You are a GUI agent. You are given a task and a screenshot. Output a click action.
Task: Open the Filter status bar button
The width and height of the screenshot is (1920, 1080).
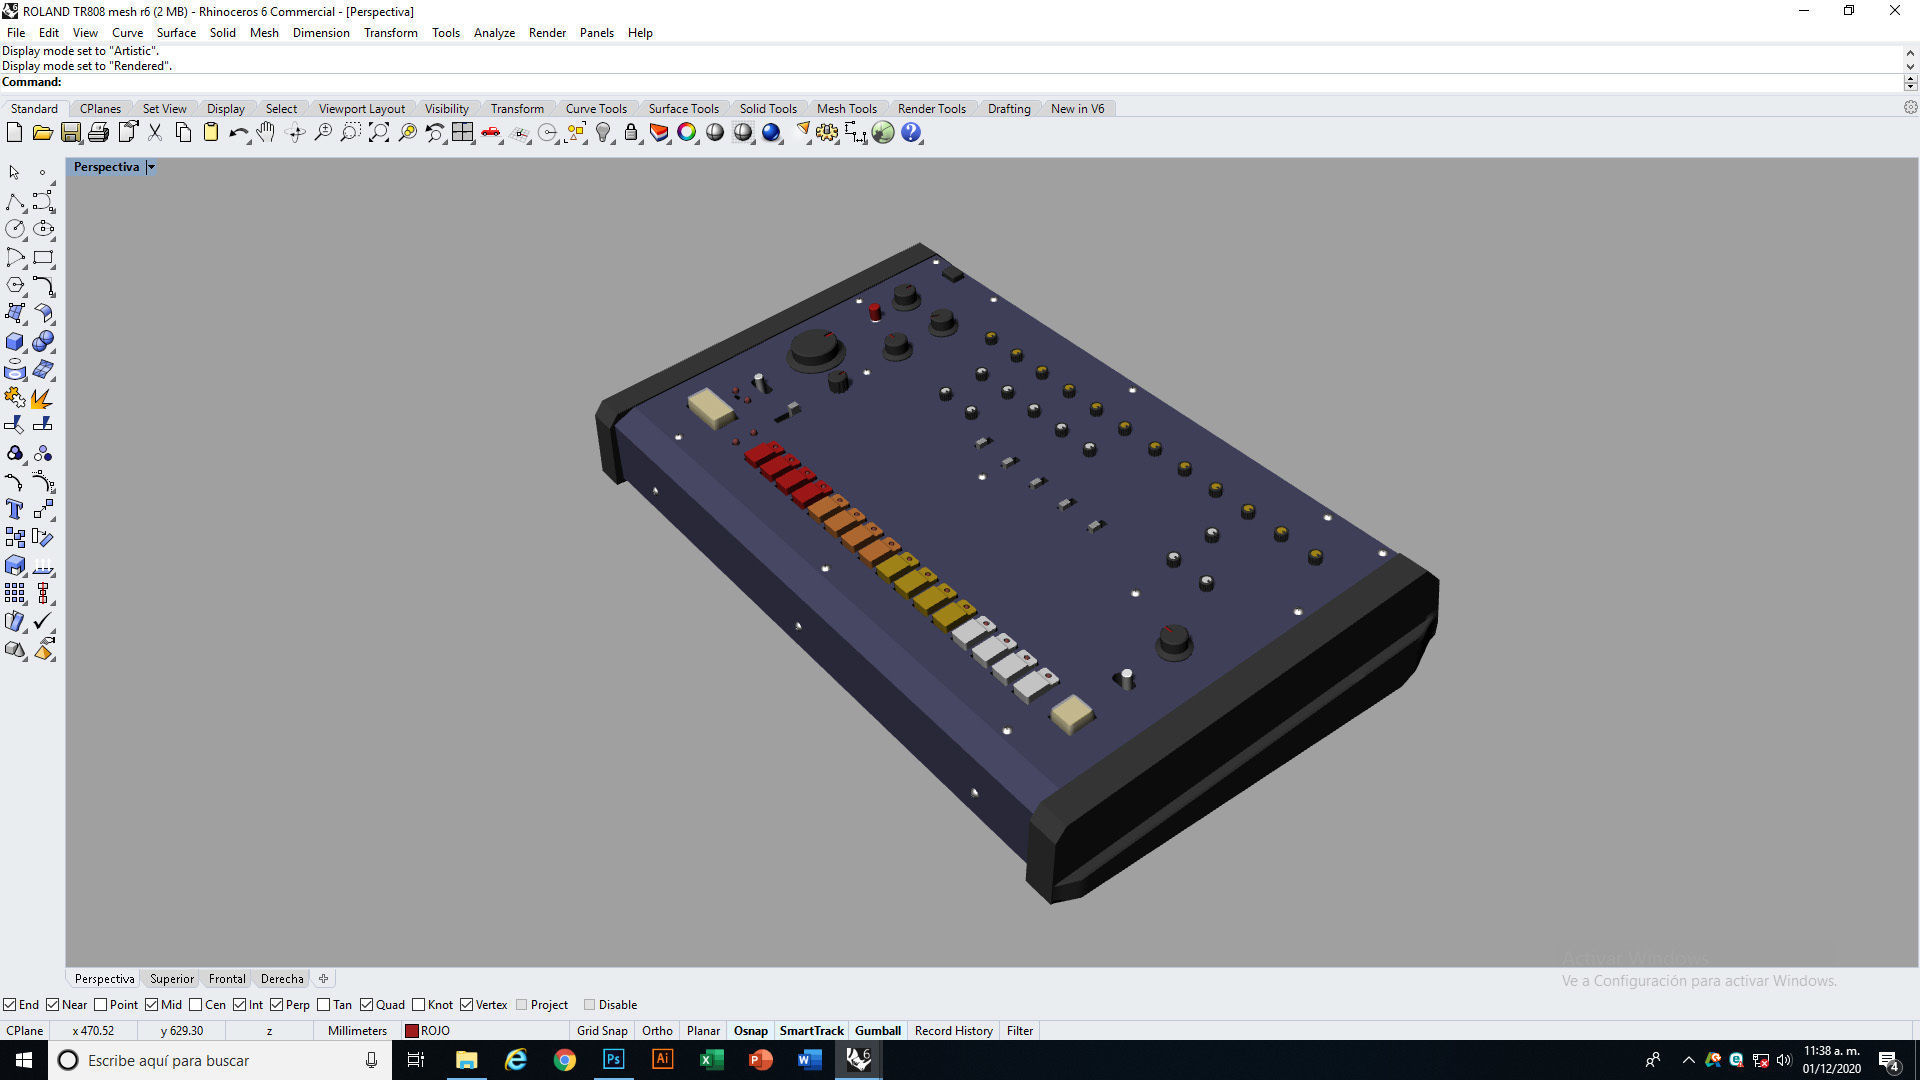coord(1020,1030)
